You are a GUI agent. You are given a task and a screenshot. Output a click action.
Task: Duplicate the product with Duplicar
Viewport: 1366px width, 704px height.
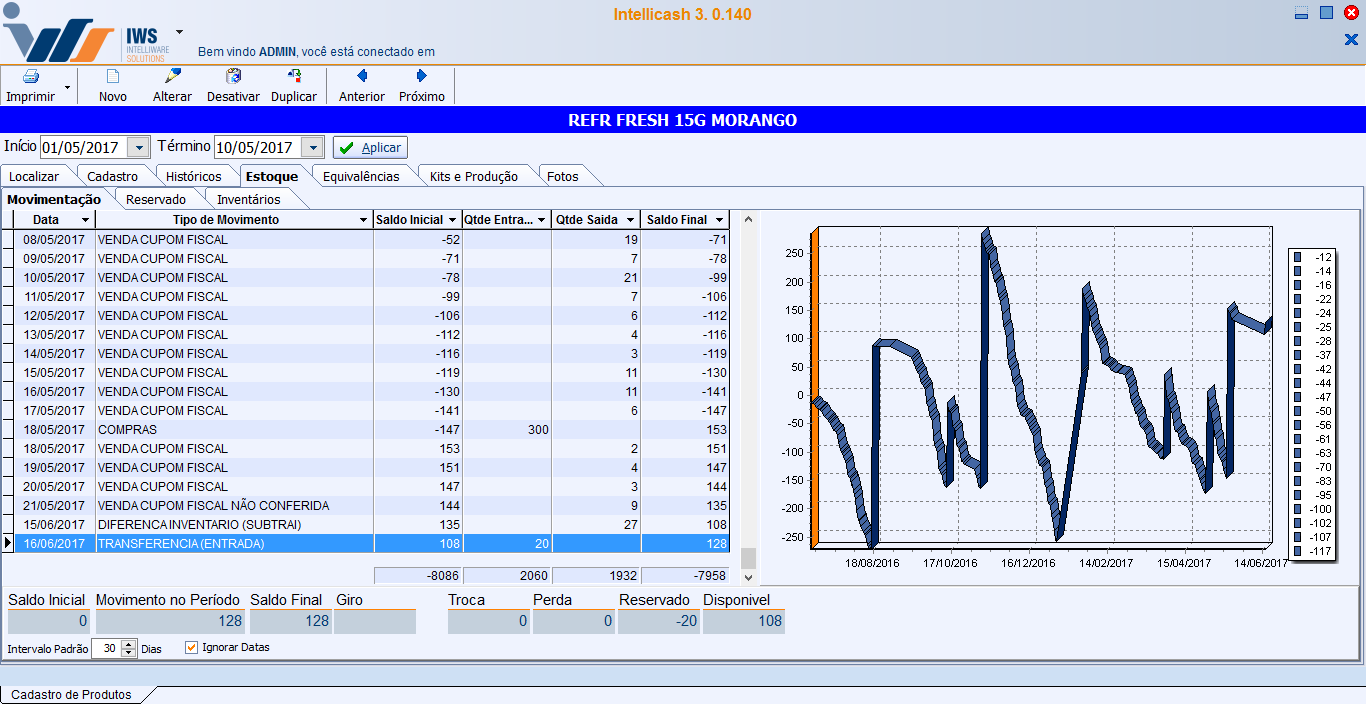pyautogui.click(x=294, y=86)
